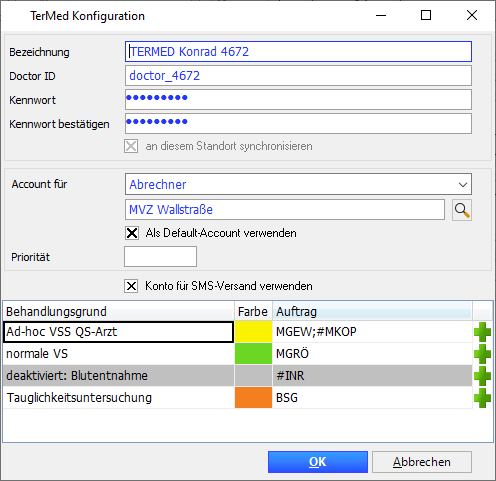Viewport: 496px width, 481px height.
Task: Toggle 'an diesem Standort synchronisieren' checkbox
Action: [131, 146]
